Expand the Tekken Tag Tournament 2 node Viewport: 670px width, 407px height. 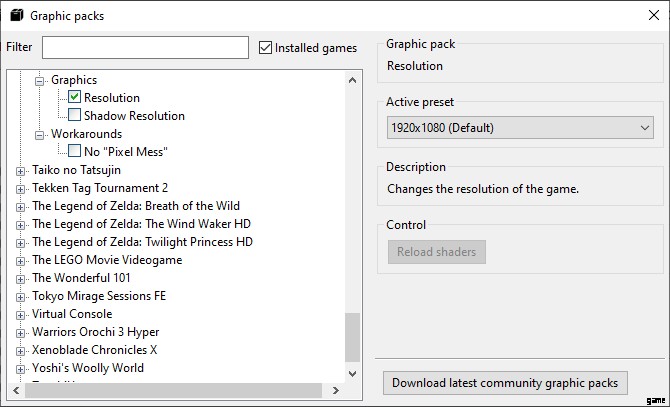(x=20, y=189)
